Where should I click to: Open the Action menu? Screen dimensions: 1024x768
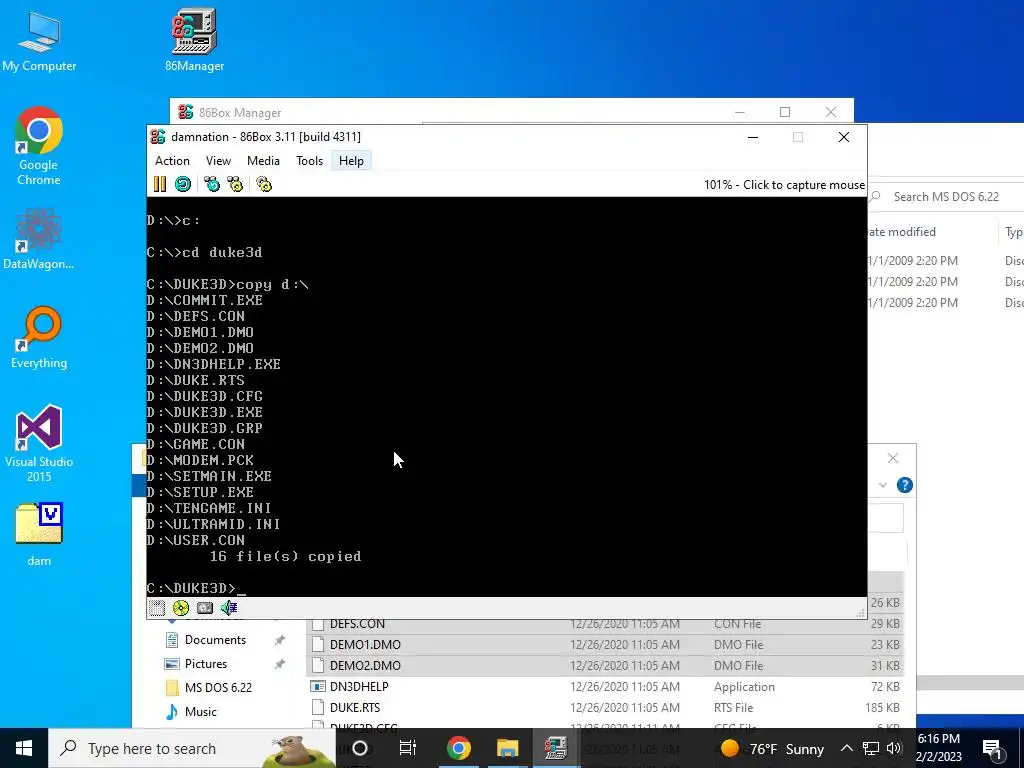[x=172, y=161]
